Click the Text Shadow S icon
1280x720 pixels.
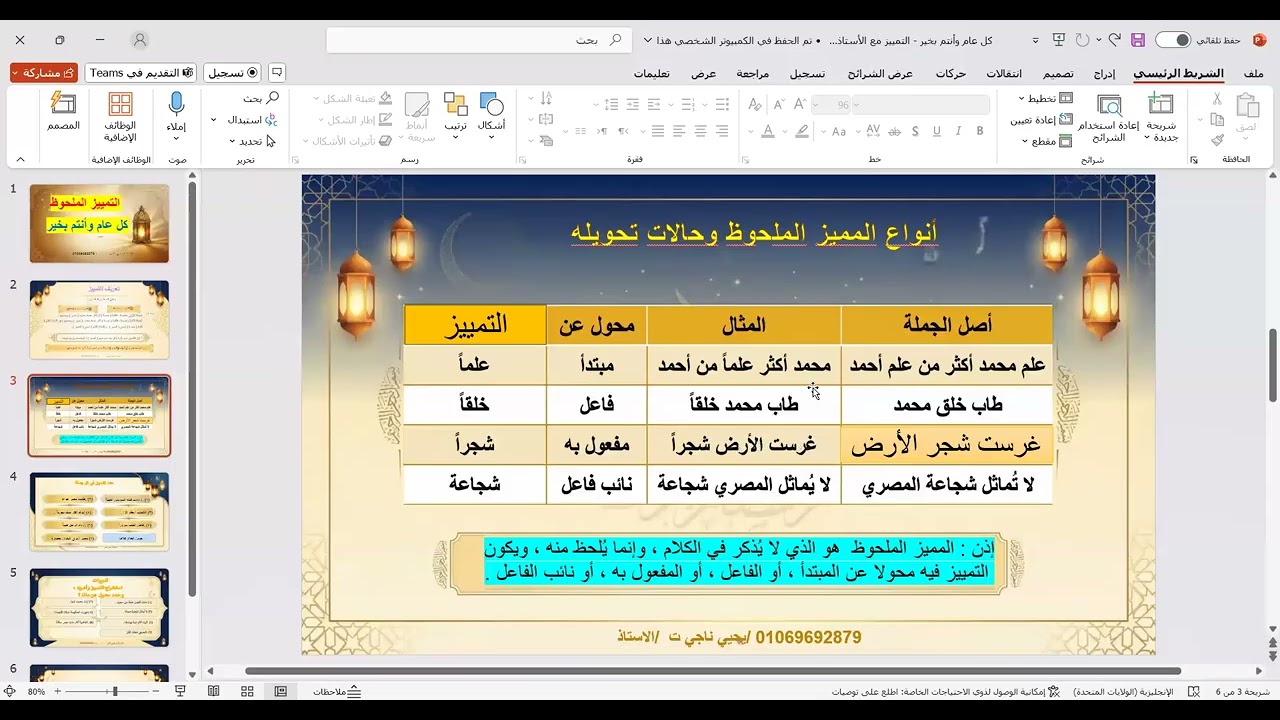(916, 131)
